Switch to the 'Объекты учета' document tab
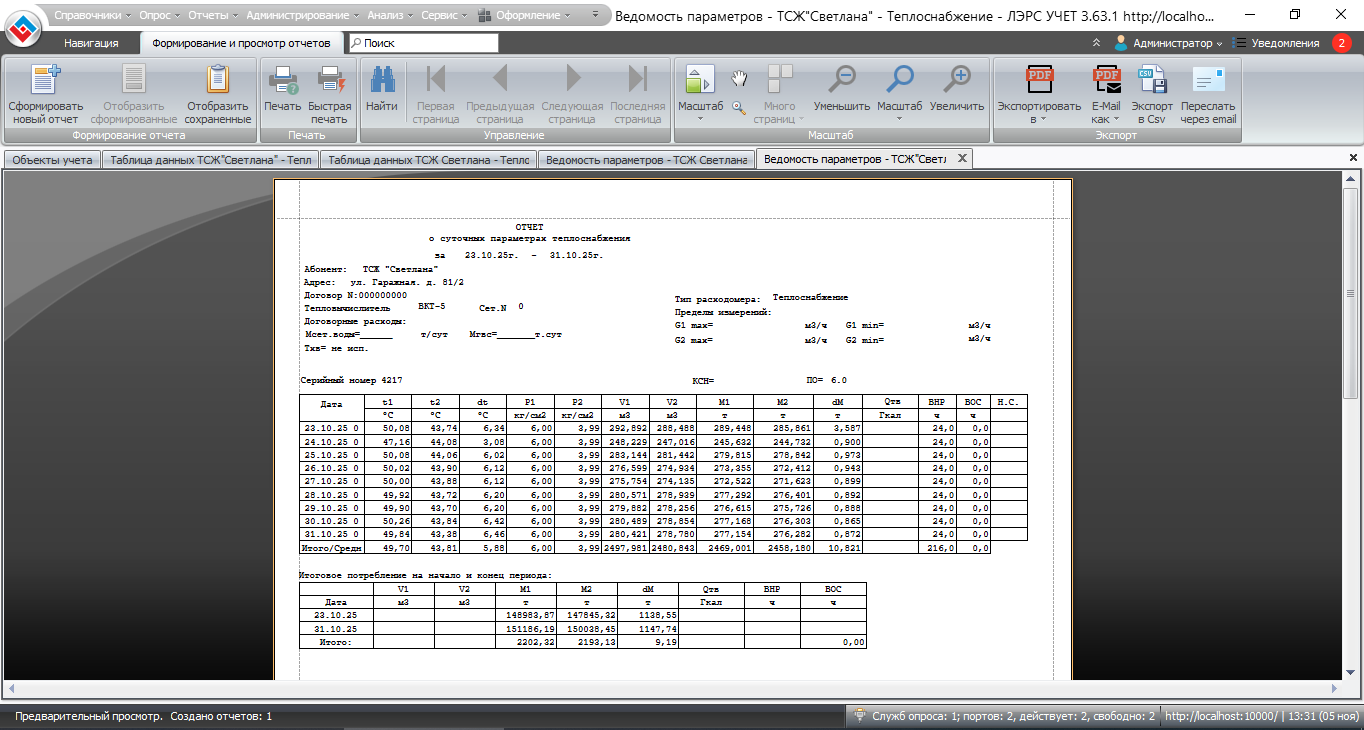Image resolution: width=1364 pixels, height=730 pixels. 53,159
